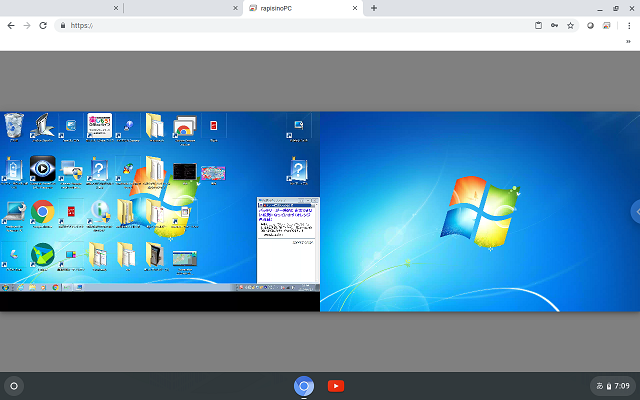Click Chrome icon in remote Windows taskbar
Image resolution: width=640 pixels, height=400 pixels.
(x=56, y=287)
